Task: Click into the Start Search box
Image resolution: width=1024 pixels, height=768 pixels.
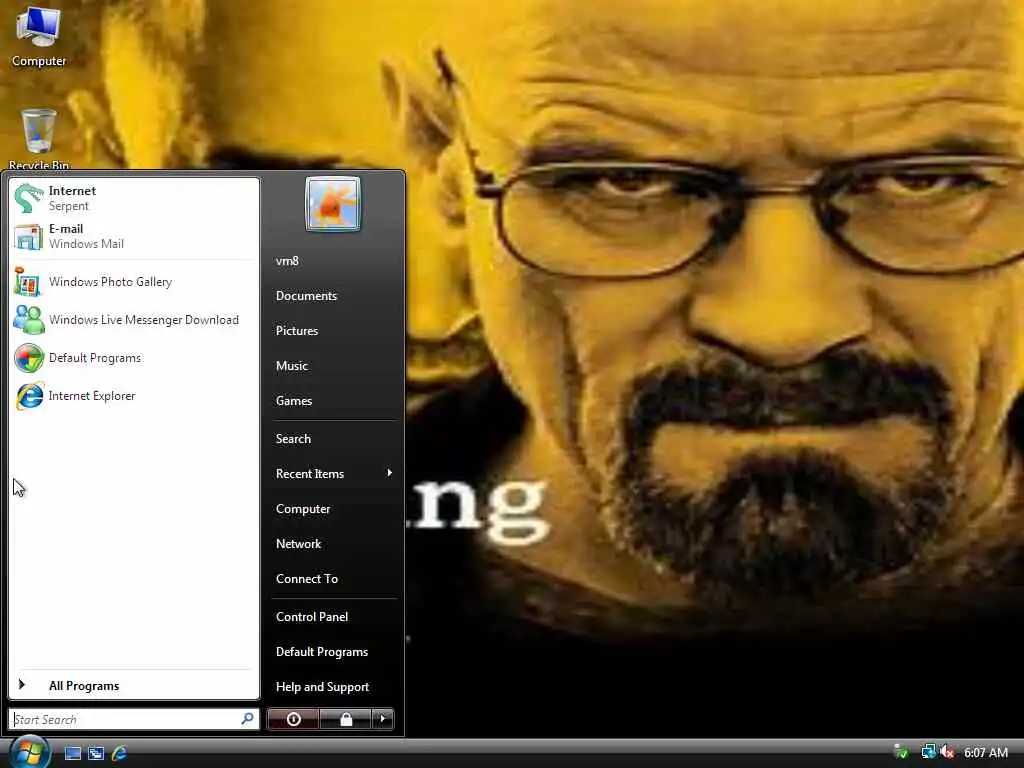Action: (x=134, y=720)
